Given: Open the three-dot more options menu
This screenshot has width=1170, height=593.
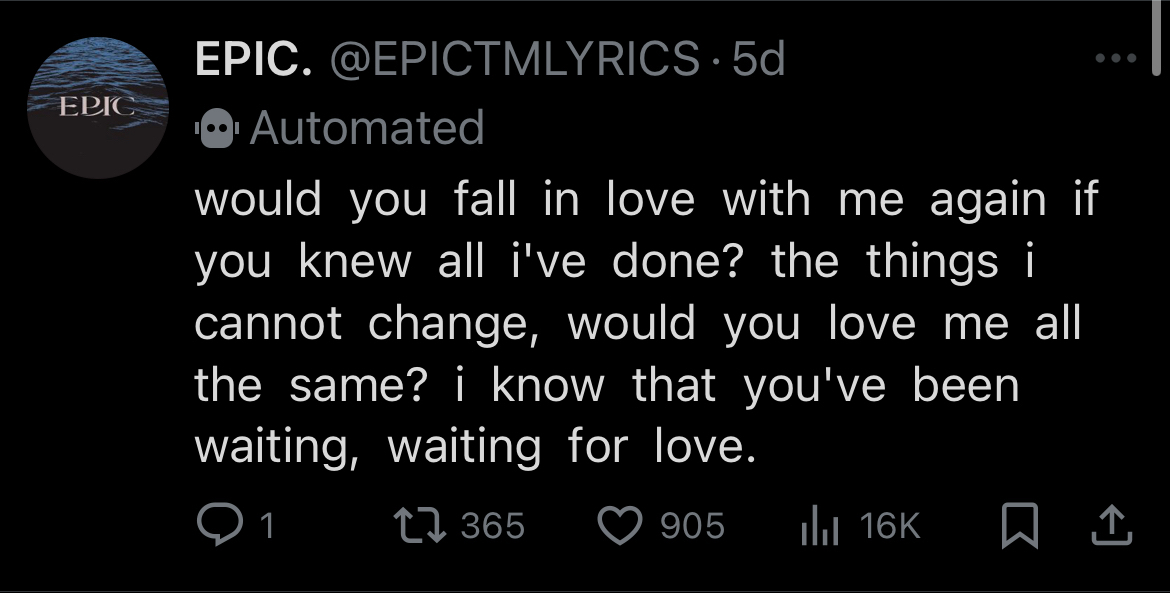Looking at the screenshot, I should 1116,60.
